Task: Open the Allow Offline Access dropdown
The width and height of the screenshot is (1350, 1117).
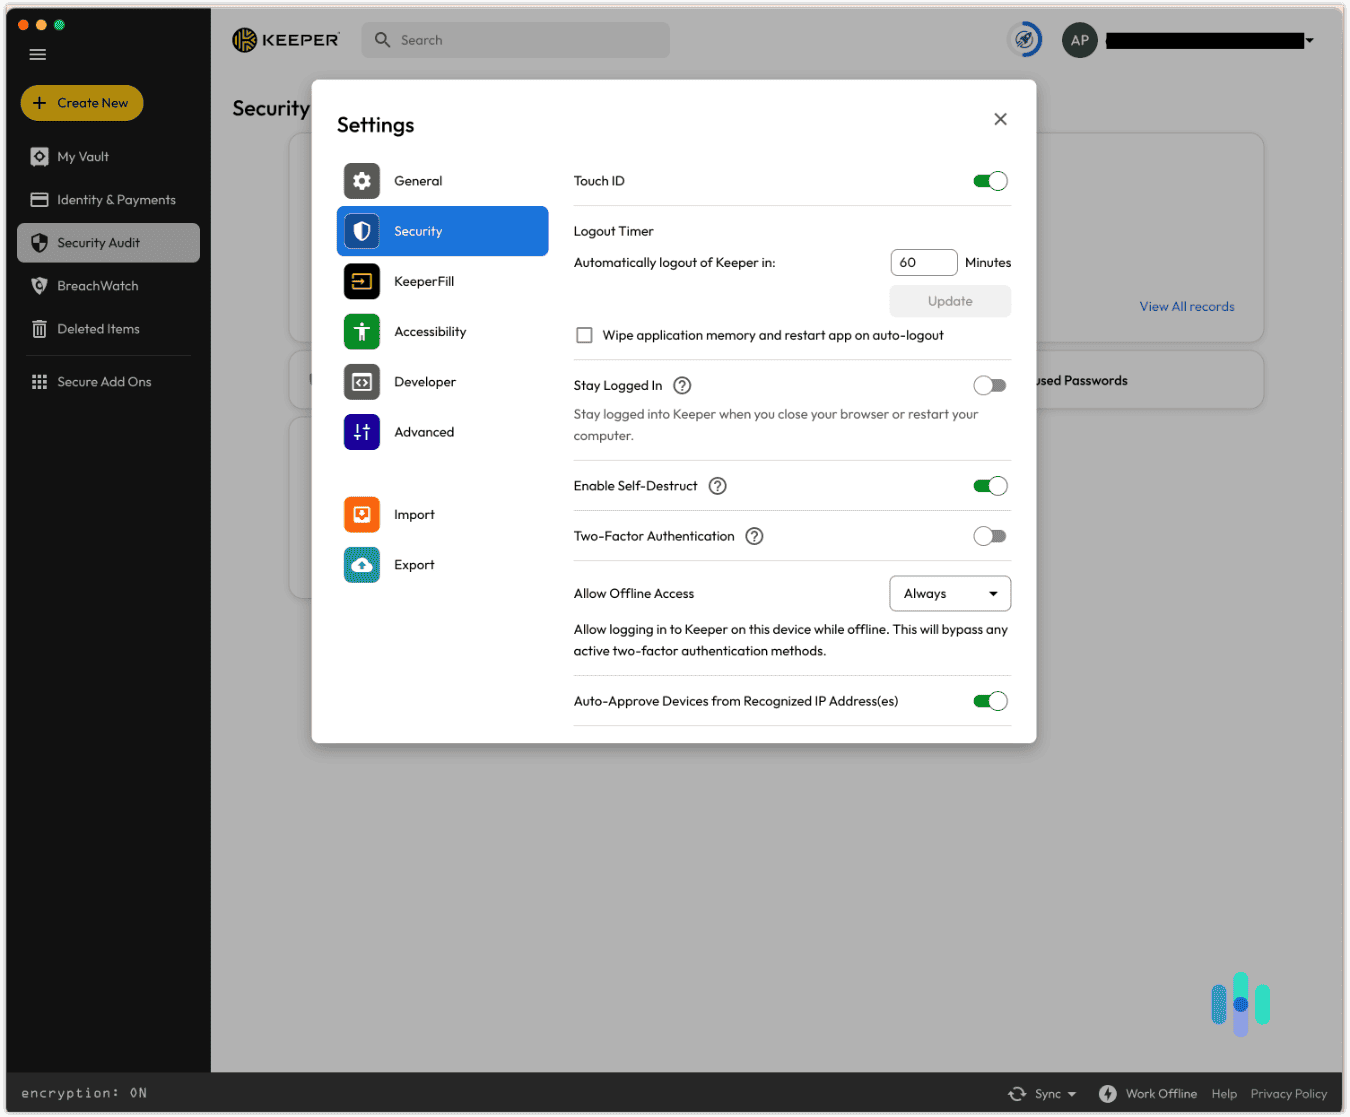Action: tap(949, 593)
